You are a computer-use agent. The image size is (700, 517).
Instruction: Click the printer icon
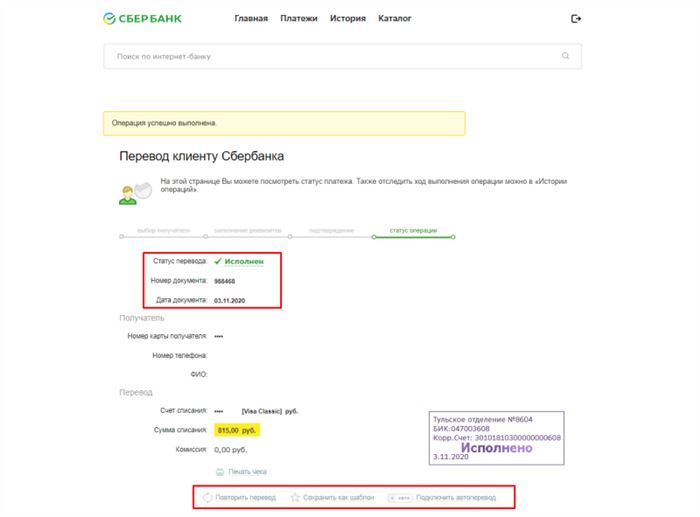pyautogui.click(x=220, y=472)
